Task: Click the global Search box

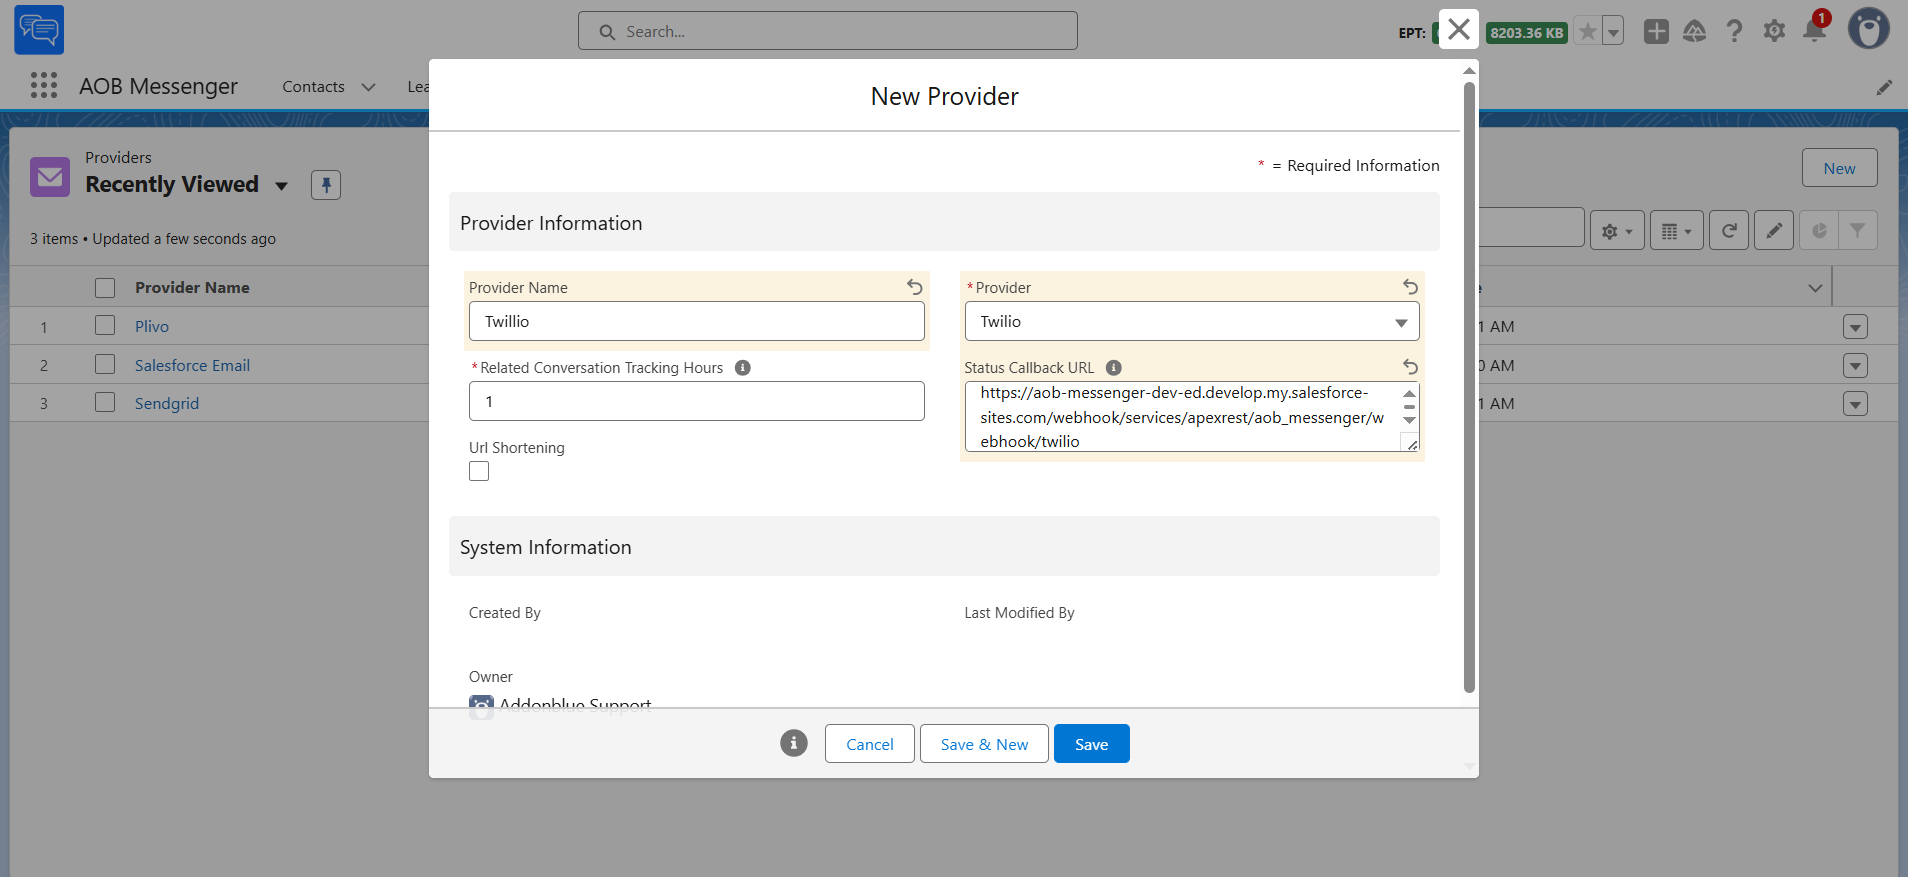Action: point(828,31)
